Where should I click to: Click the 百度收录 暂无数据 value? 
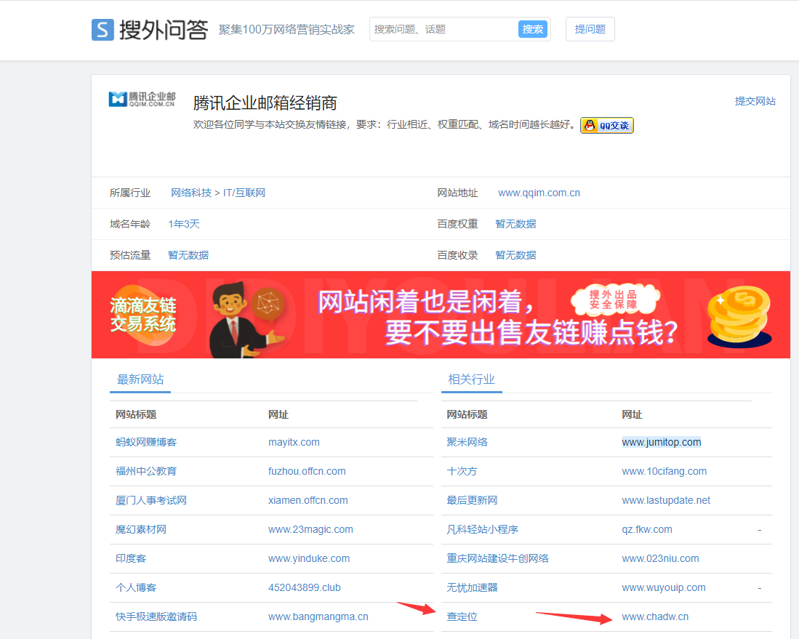[x=516, y=255]
